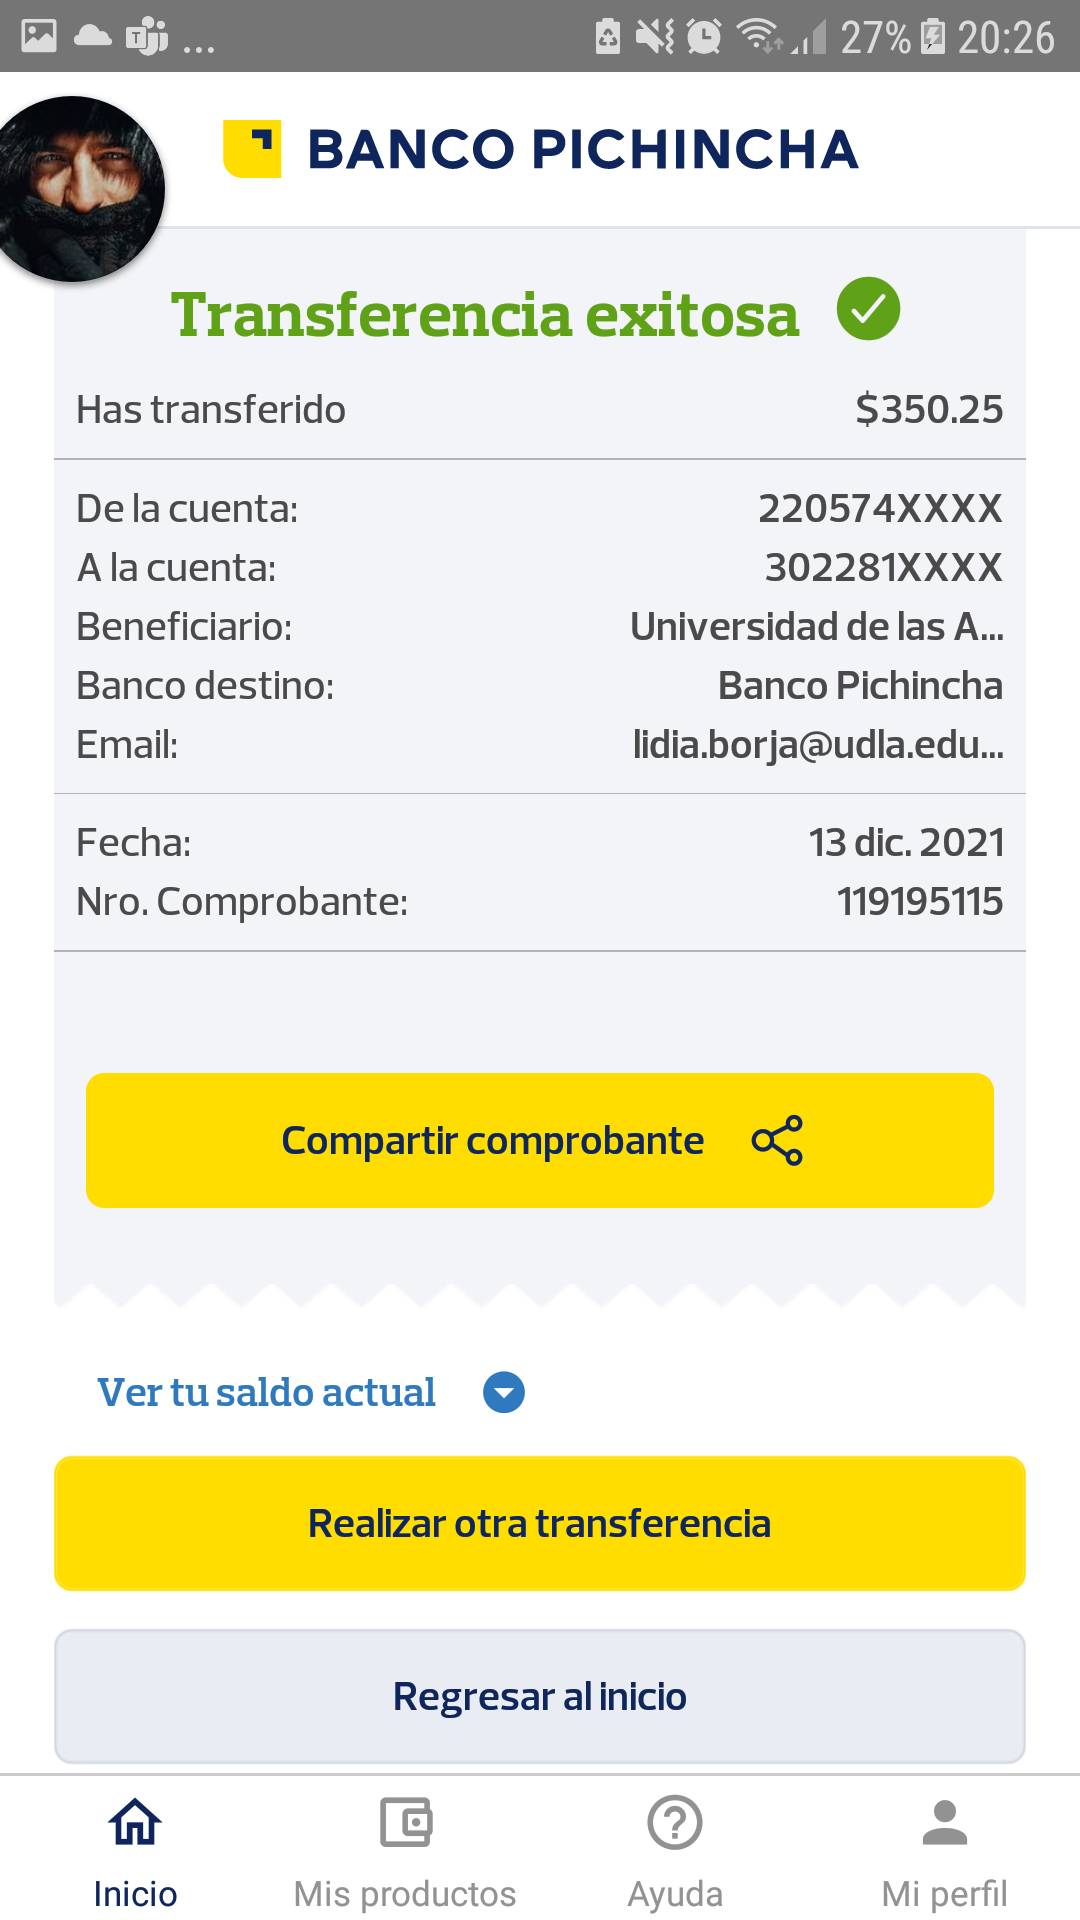Tap the alarm clock status bar icon
Screen dimensions: 1080x1920
pos(704,37)
